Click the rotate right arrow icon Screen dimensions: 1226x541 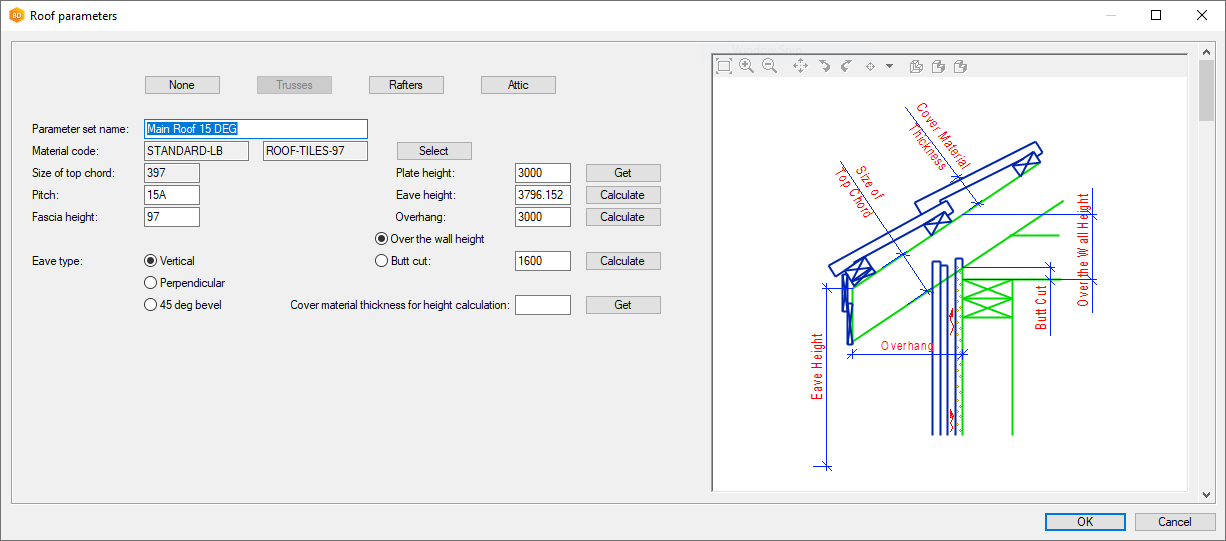click(846, 66)
